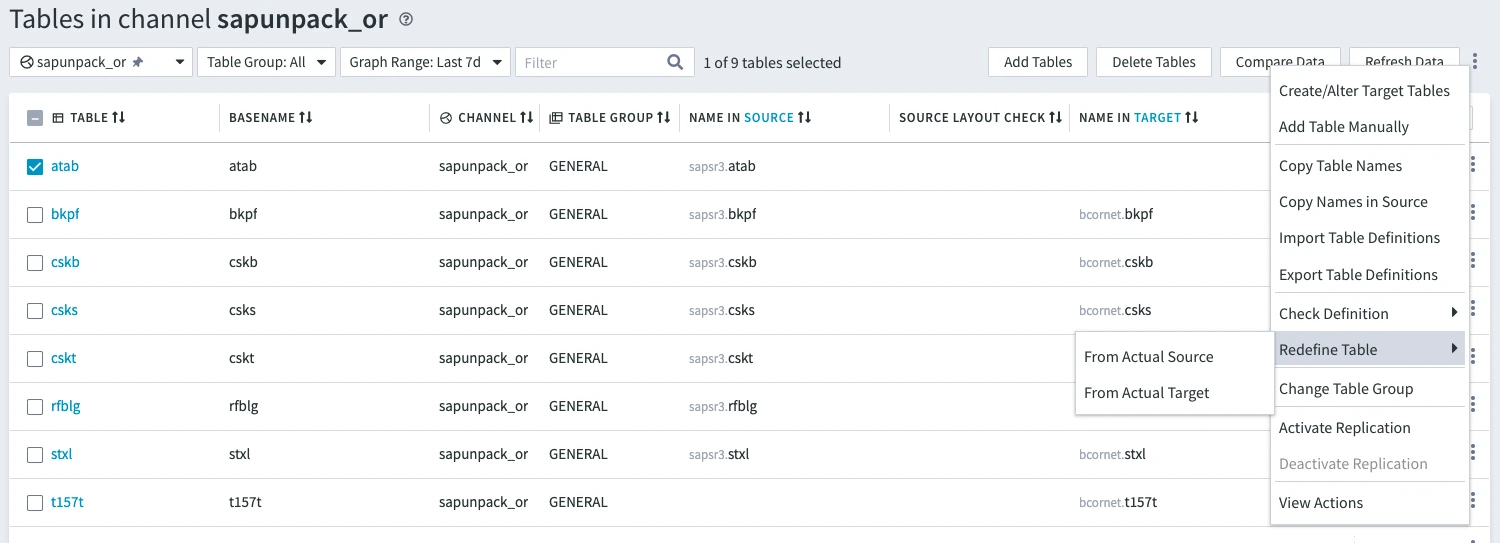Toggle the select-all header checkbox

[x=35, y=118]
